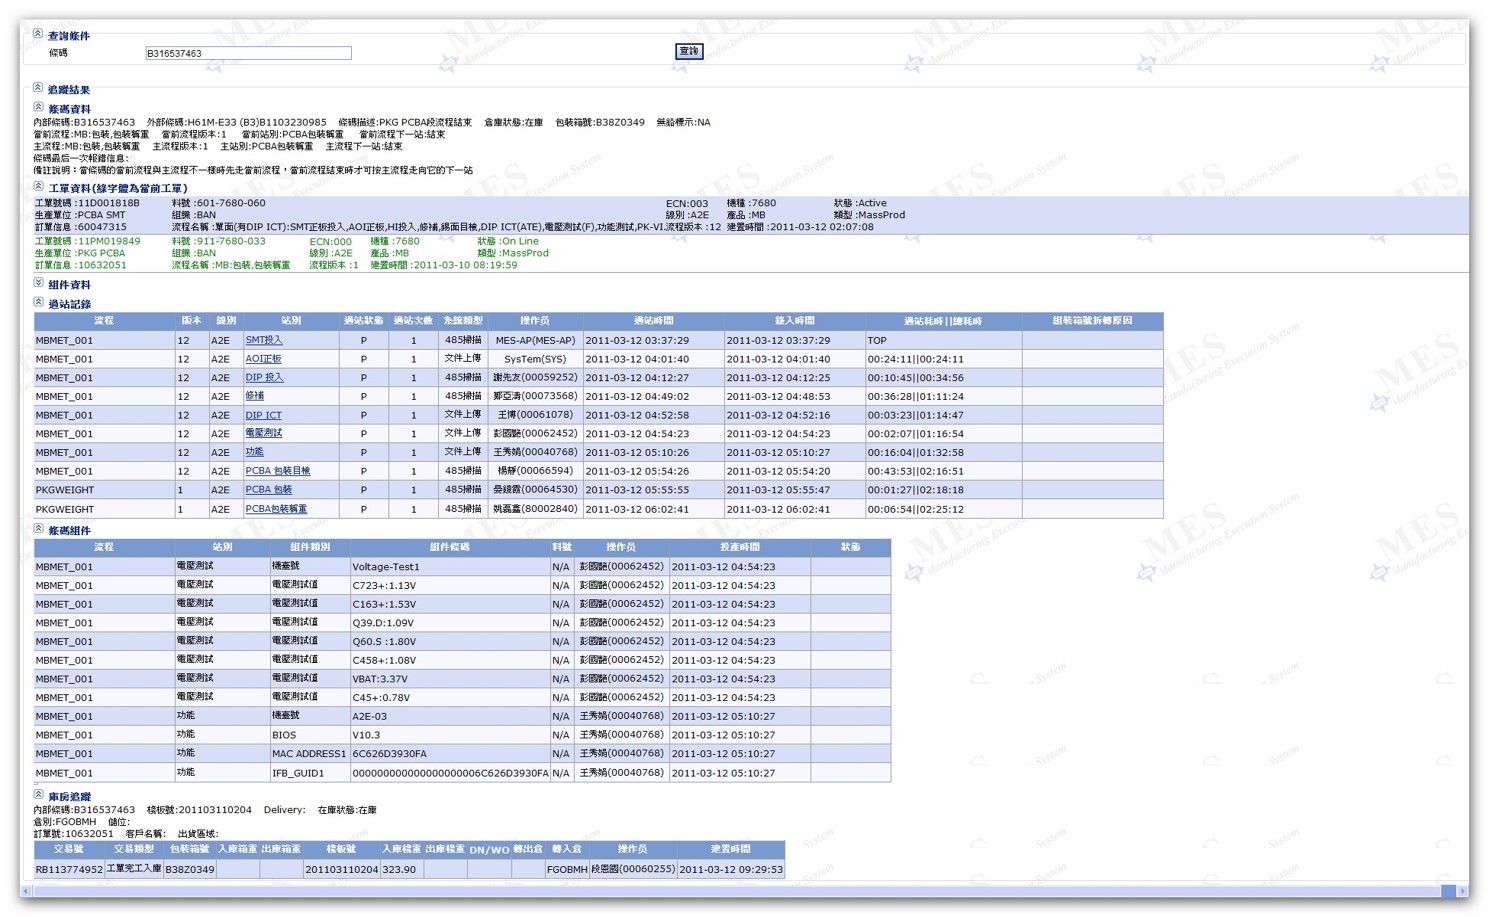
Task: Collapse the 條碼資料 section icon
Action: tap(38, 107)
